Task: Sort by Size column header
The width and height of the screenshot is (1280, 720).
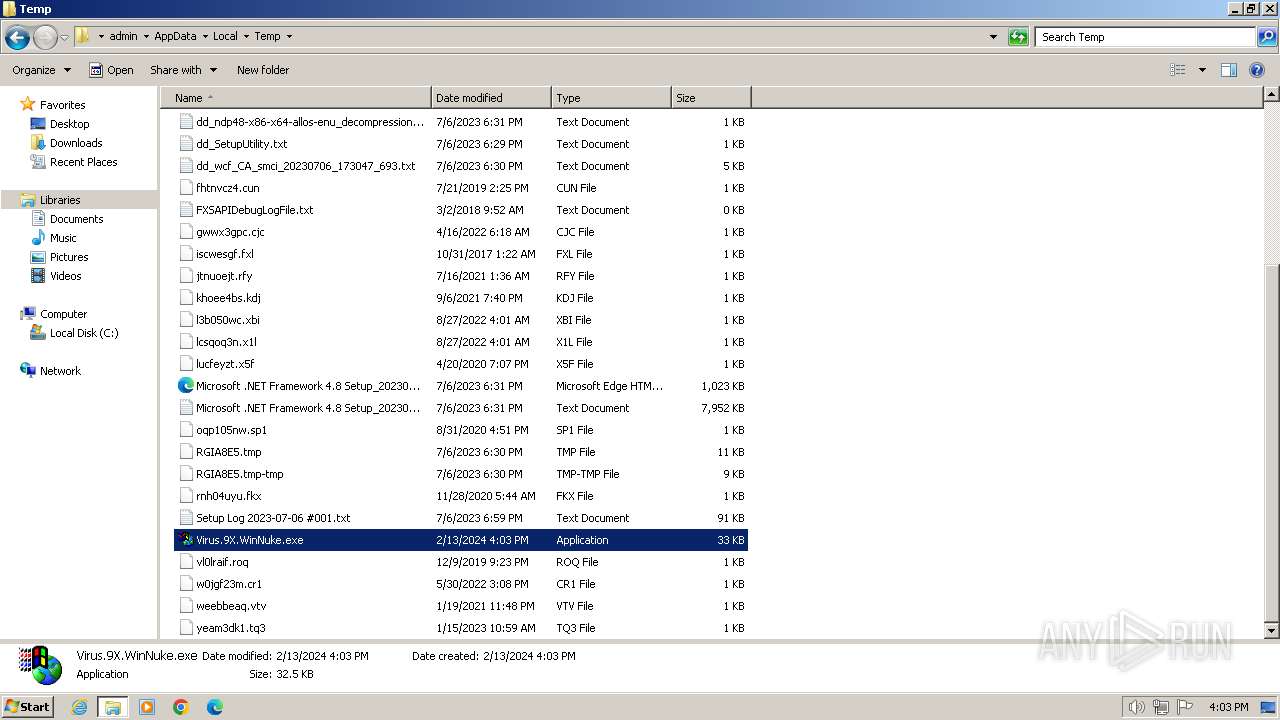Action: (711, 98)
